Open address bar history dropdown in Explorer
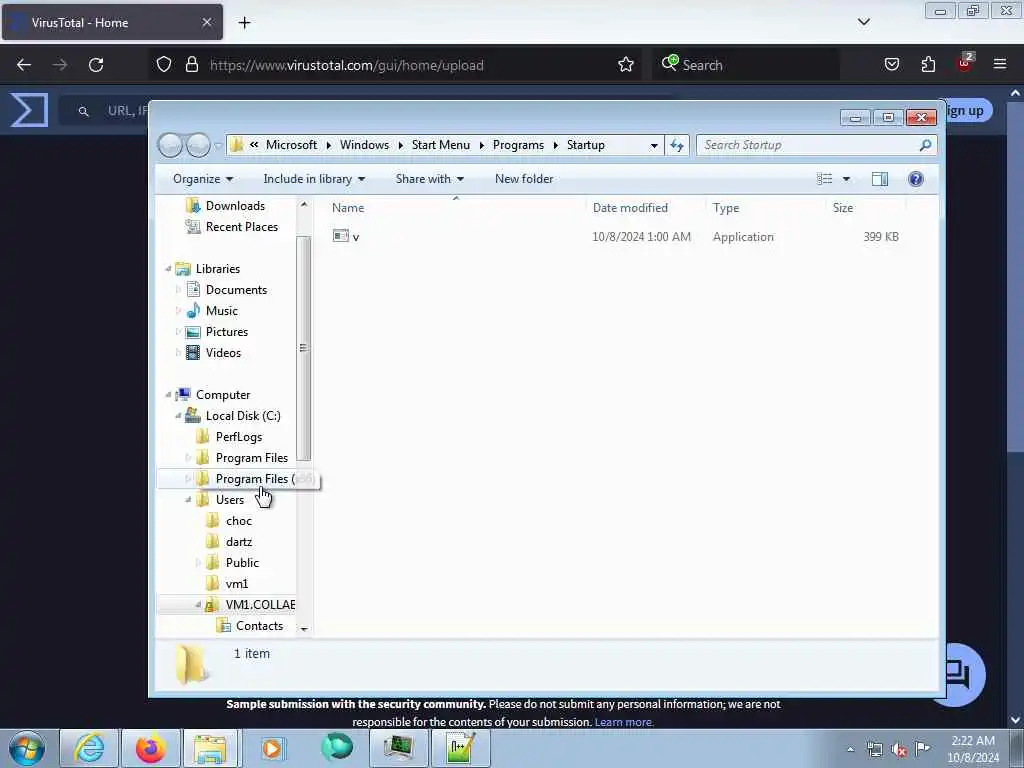This screenshot has width=1024, height=768. [654, 146]
